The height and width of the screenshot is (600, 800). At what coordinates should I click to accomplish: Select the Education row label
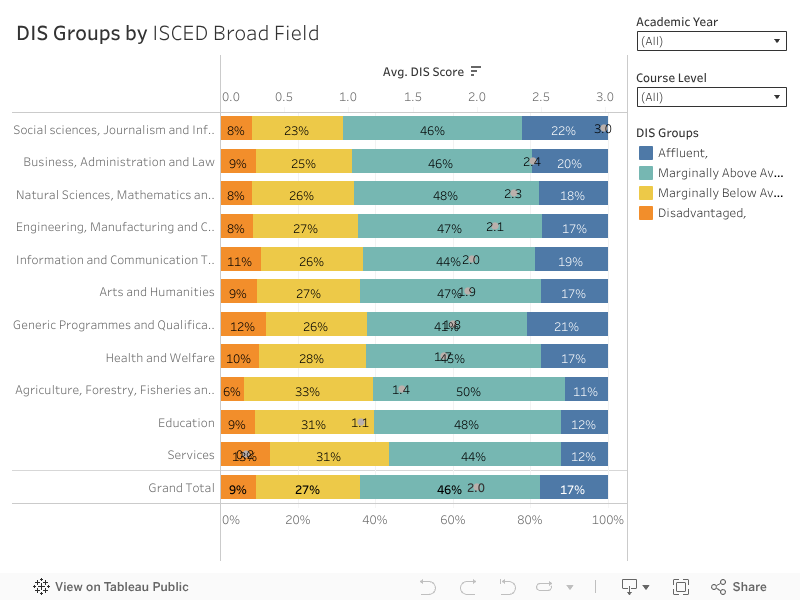pyautogui.click(x=186, y=423)
